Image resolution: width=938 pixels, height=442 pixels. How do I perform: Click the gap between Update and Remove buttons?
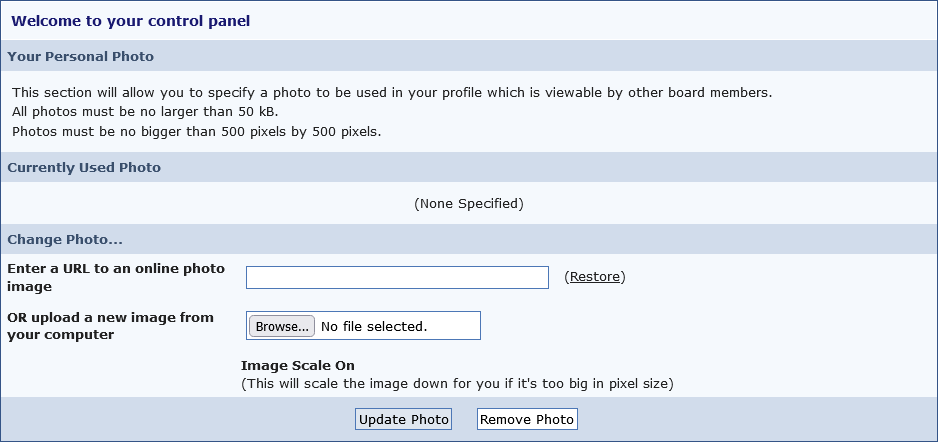point(464,419)
